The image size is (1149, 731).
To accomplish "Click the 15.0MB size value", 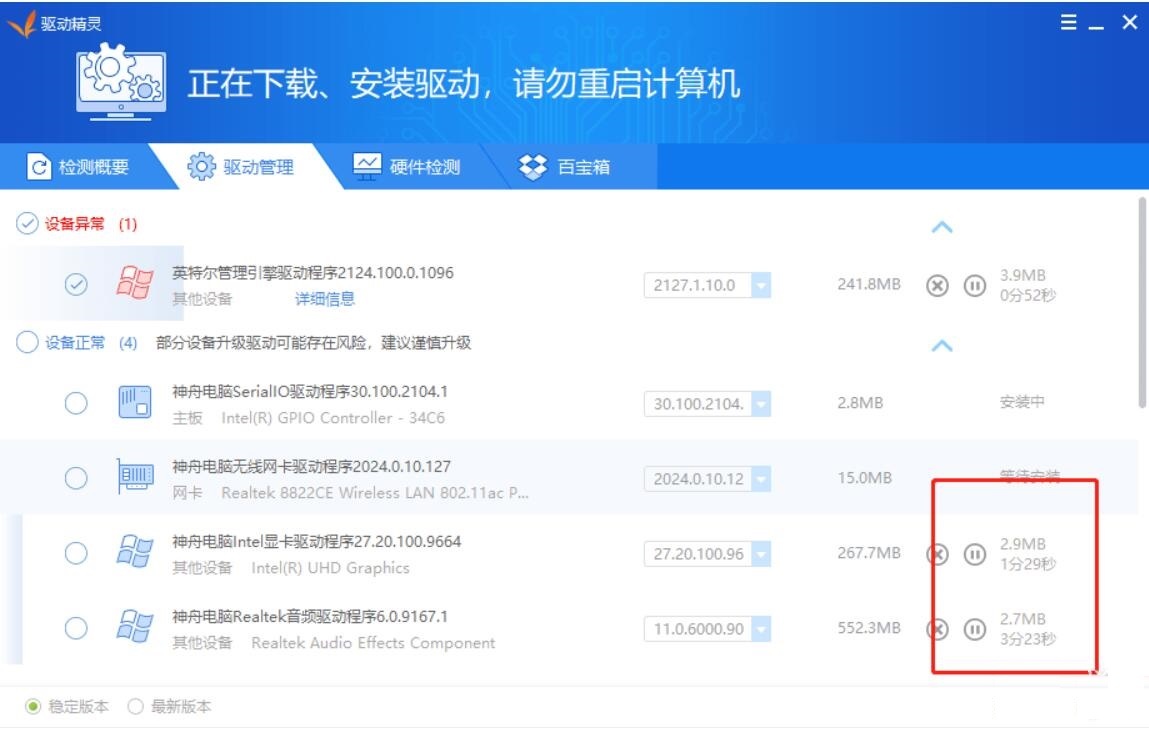I will tap(865, 478).
